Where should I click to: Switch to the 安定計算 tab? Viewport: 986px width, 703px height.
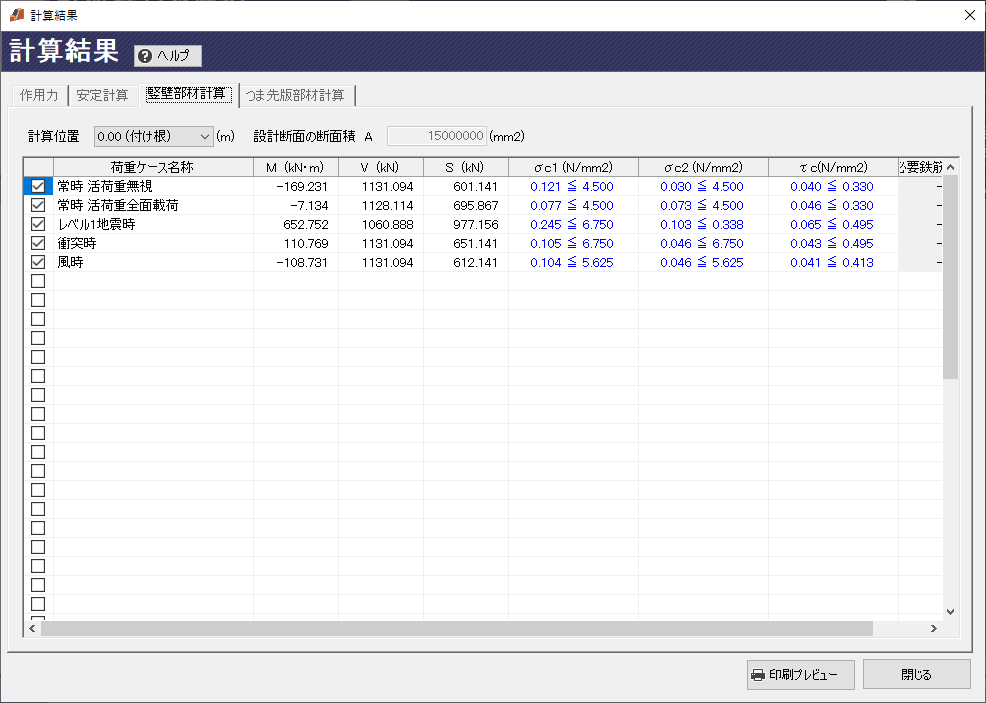(102, 96)
